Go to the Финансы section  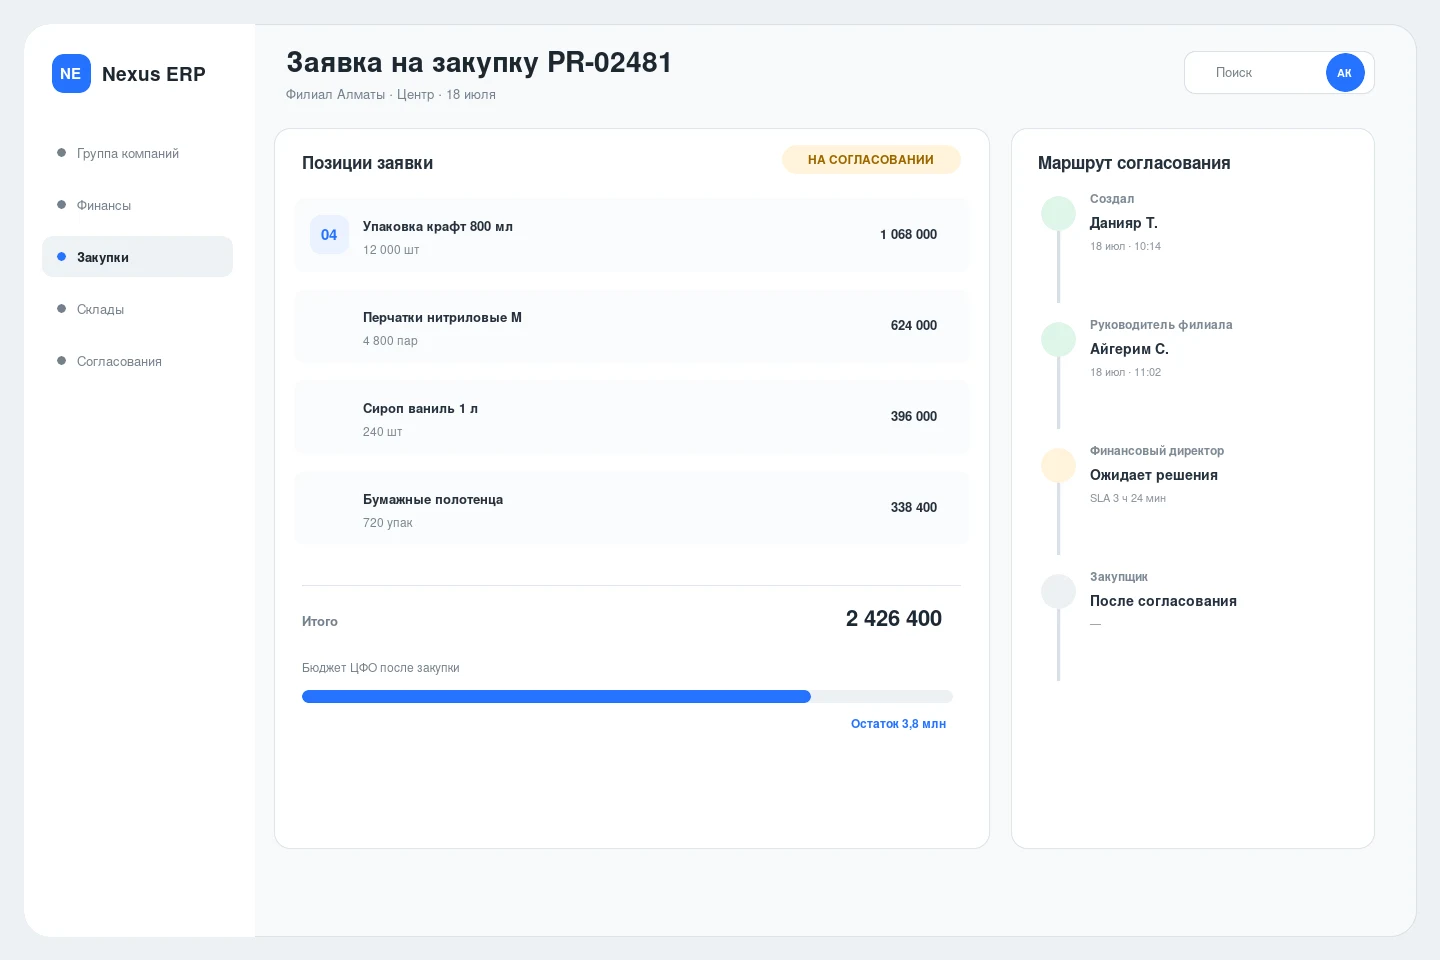tap(137, 205)
